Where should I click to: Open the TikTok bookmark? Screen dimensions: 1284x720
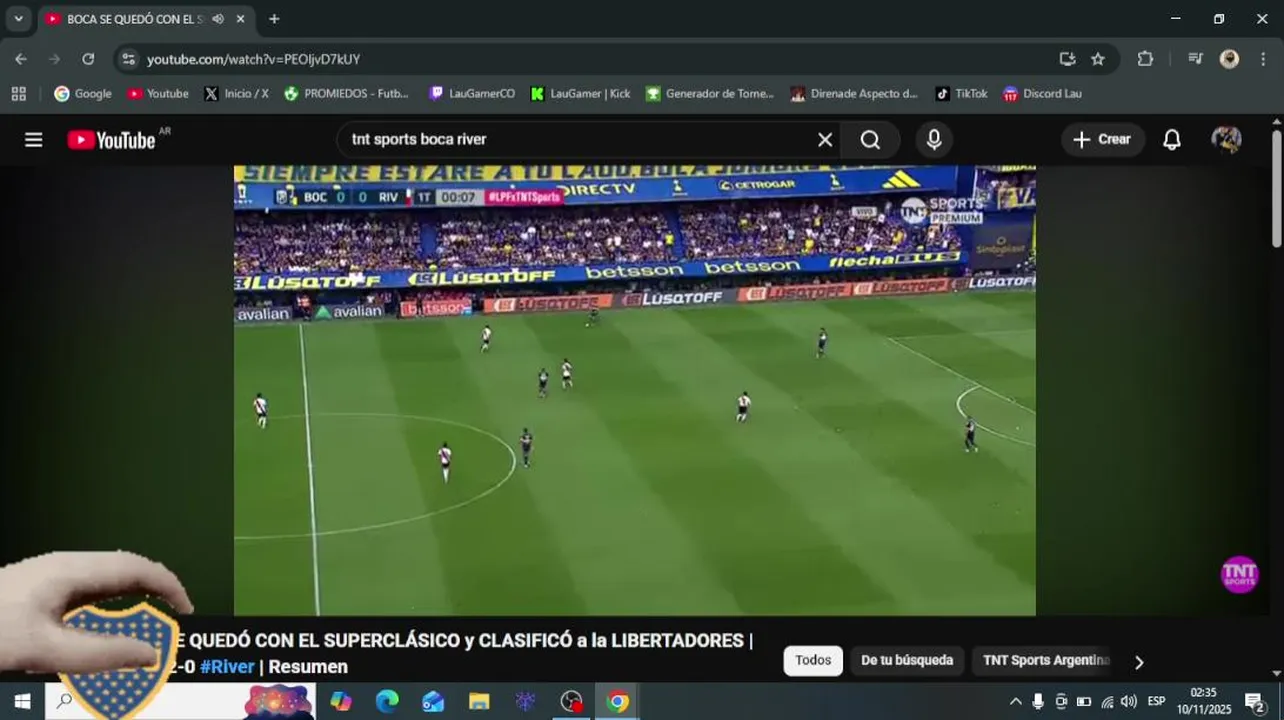click(x=962, y=94)
